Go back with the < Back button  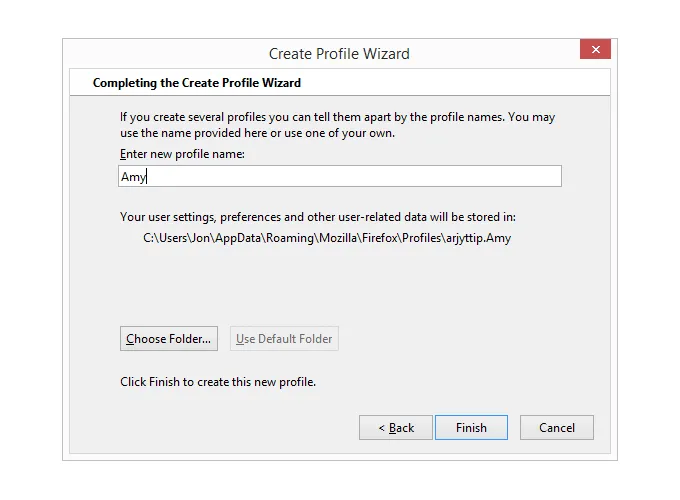pyautogui.click(x=396, y=428)
